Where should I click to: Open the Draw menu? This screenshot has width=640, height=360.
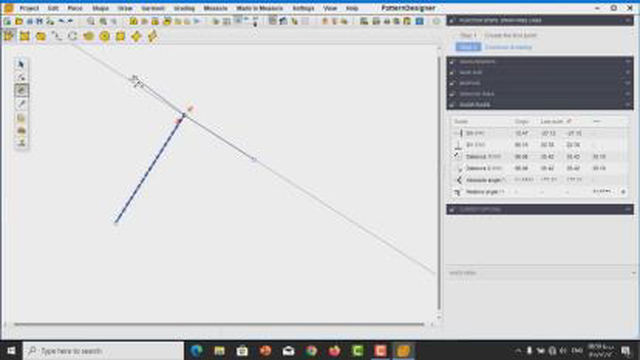coord(125,8)
